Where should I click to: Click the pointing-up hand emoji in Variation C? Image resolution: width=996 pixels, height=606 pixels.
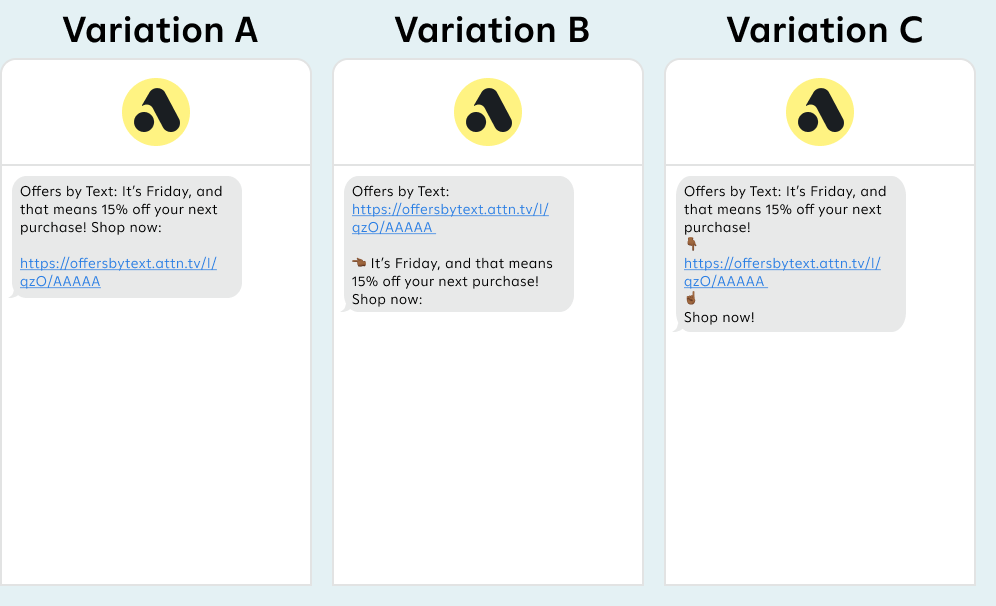coord(691,298)
